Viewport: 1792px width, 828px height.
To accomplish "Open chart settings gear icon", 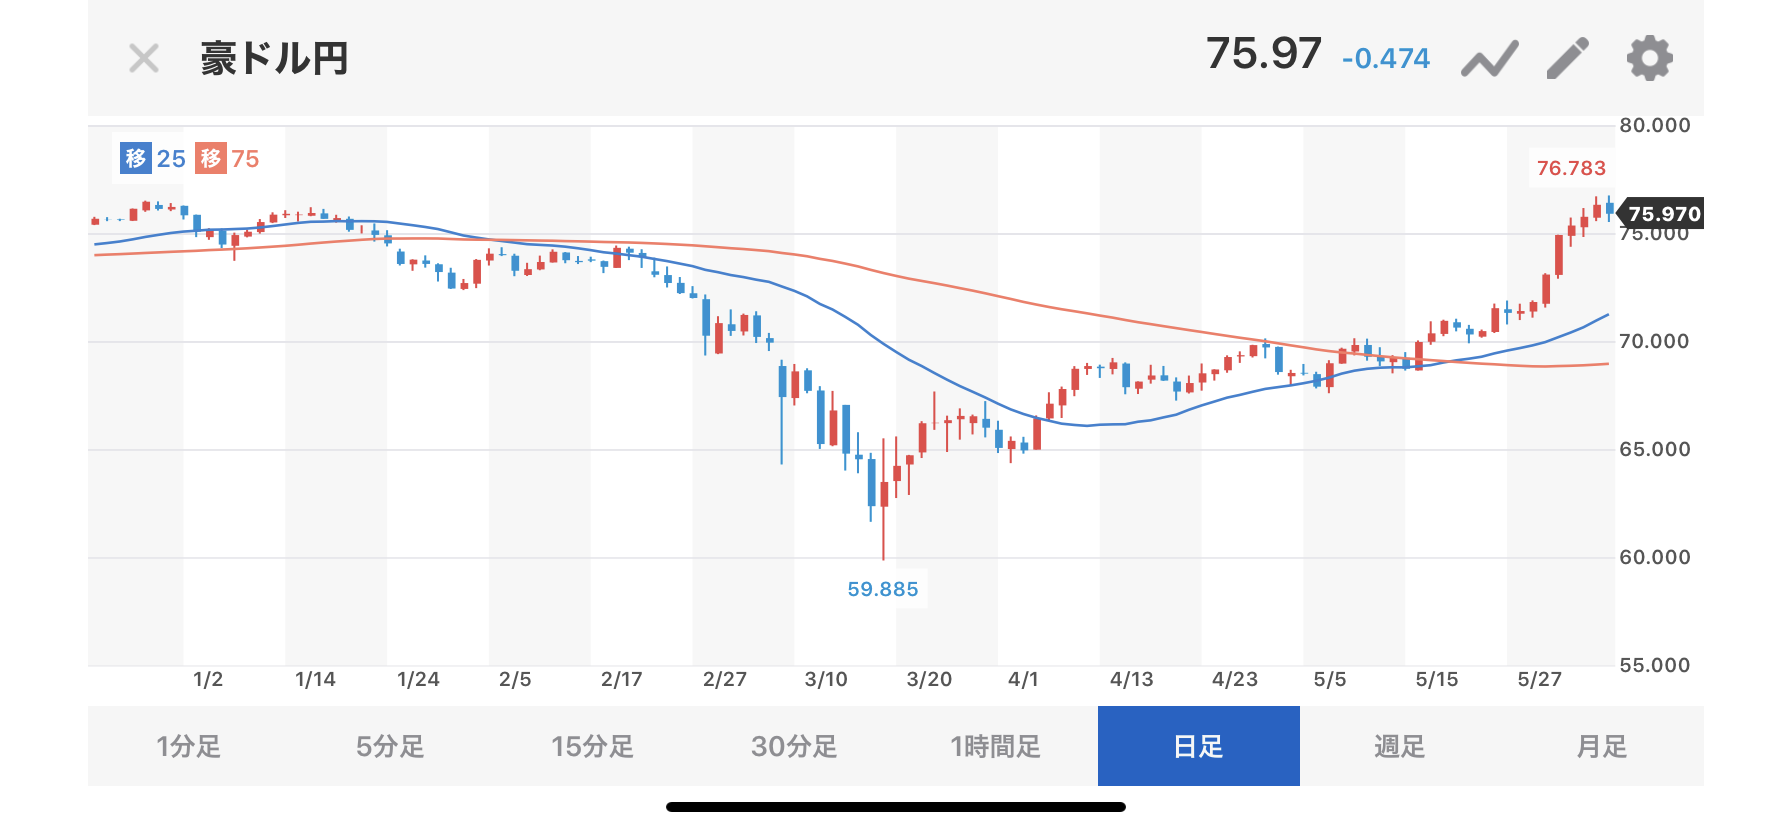I will (x=1649, y=58).
